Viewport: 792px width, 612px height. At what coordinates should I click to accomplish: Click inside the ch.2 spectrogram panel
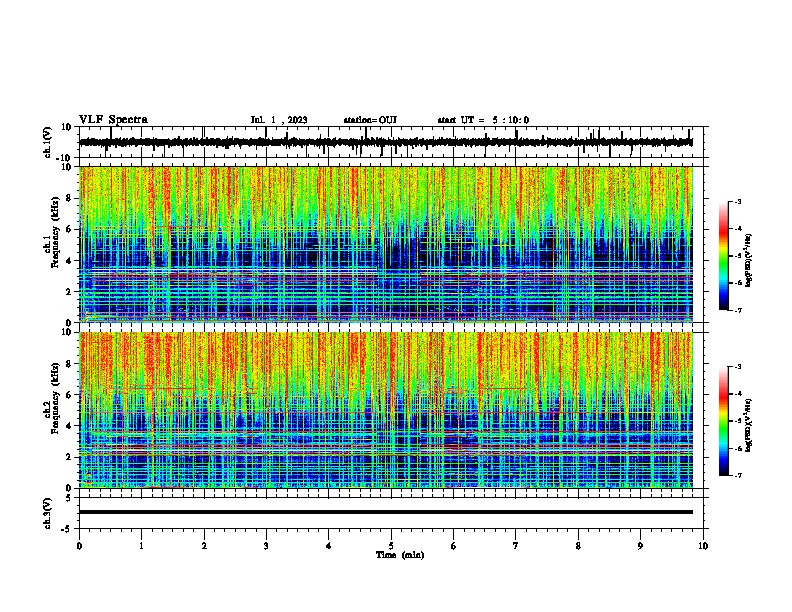click(x=385, y=410)
